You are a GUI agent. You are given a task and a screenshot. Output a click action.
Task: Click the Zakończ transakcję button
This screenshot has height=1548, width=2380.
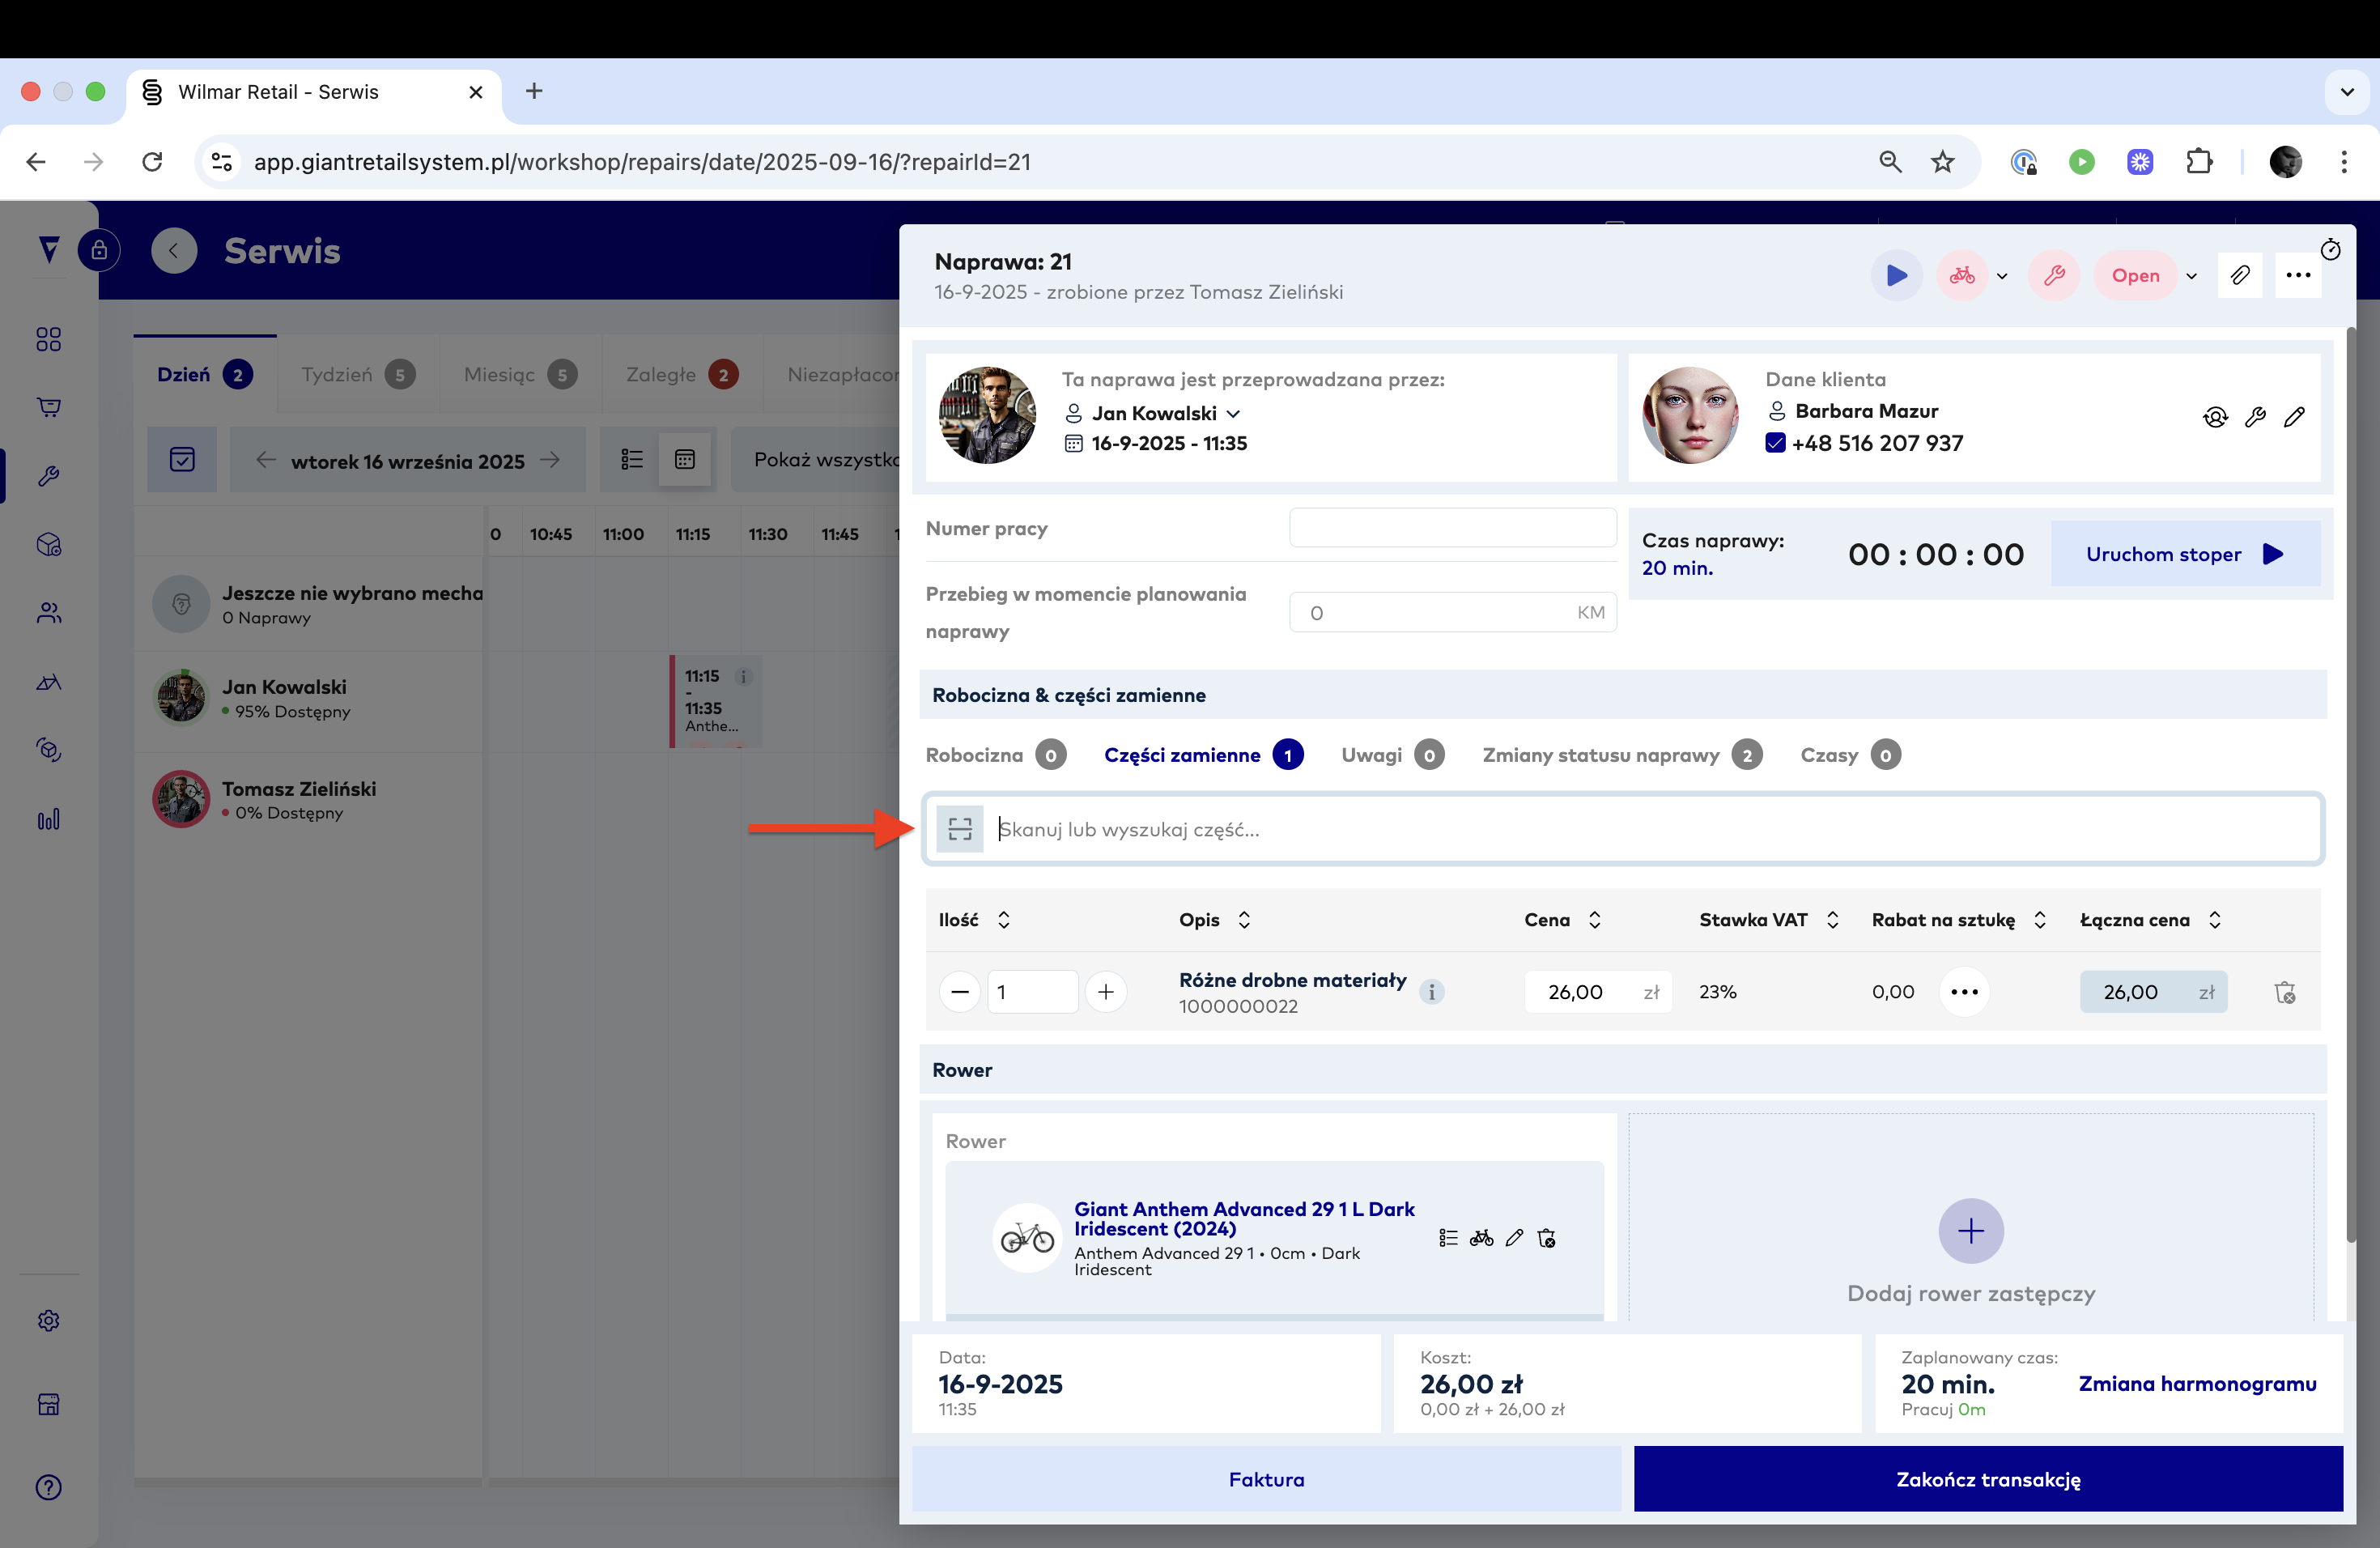tap(1987, 1478)
